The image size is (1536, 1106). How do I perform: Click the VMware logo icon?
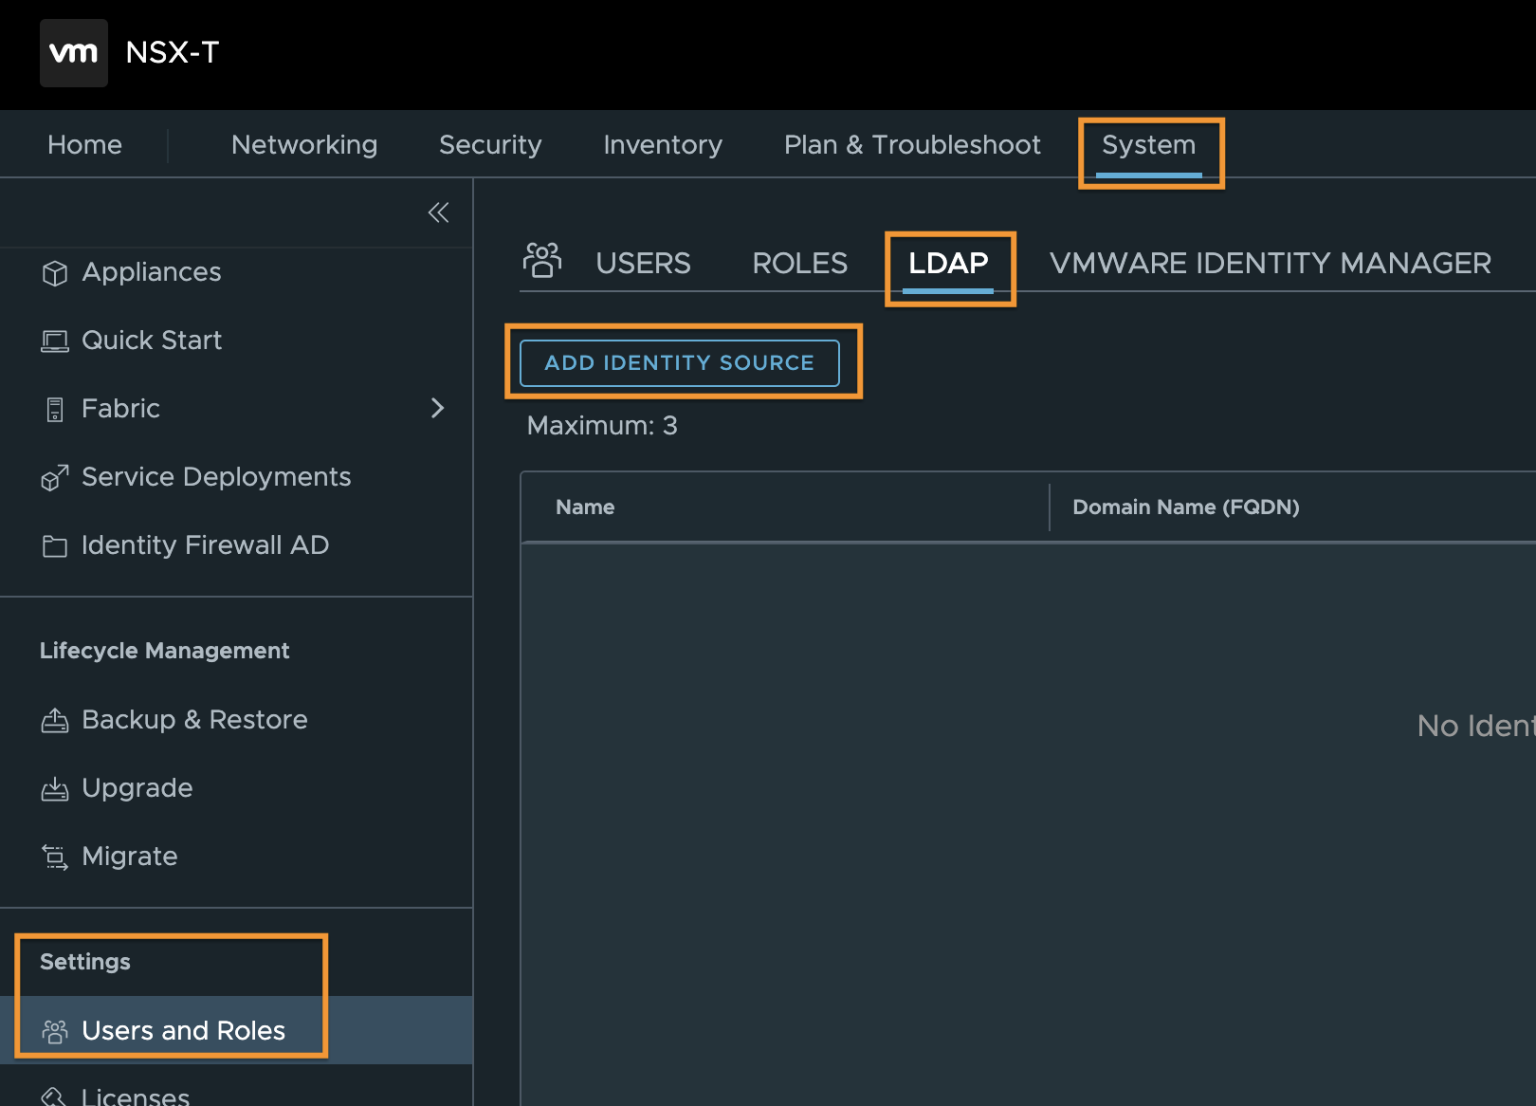(73, 52)
